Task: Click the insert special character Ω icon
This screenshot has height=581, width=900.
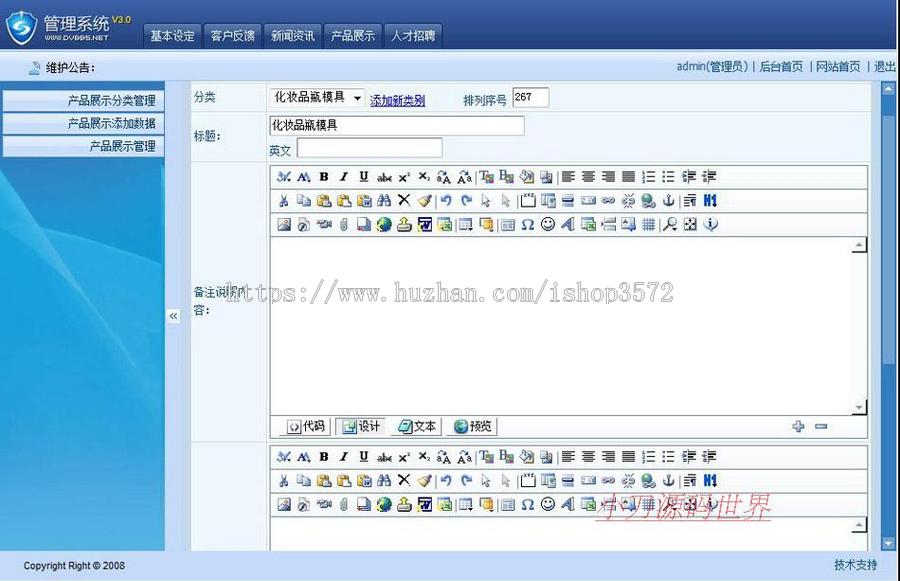Action: pos(529,224)
